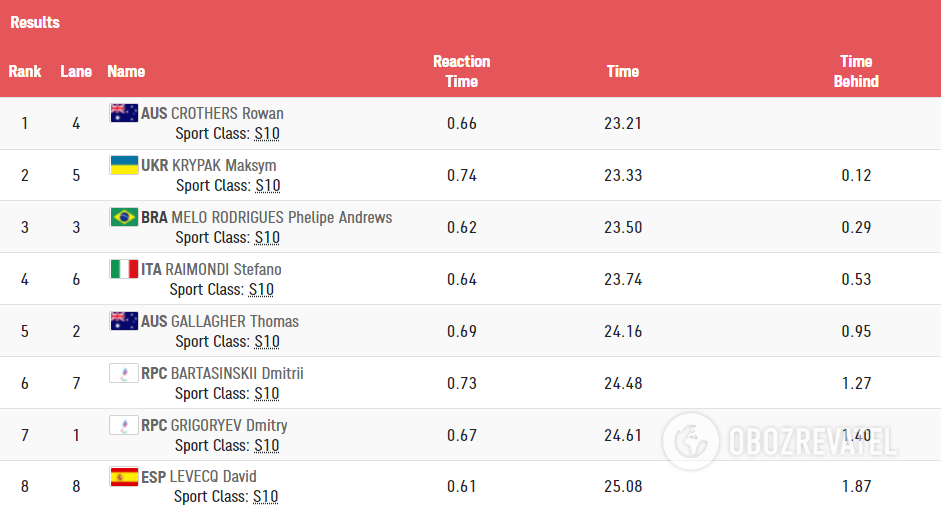The height and width of the screenshot is (512, 941).
Task: Open athlete KRYPAK Maksym's name link
Action: click(224, 165)
